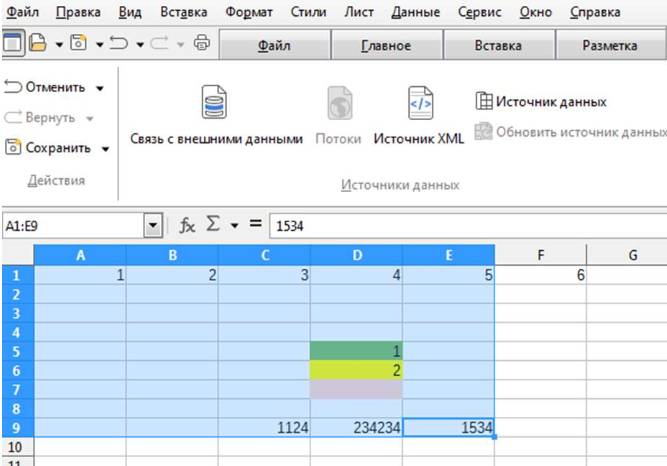667x466 pixels.
Task: Click the Print icon in toolbar
Action: tap(202, 43)
